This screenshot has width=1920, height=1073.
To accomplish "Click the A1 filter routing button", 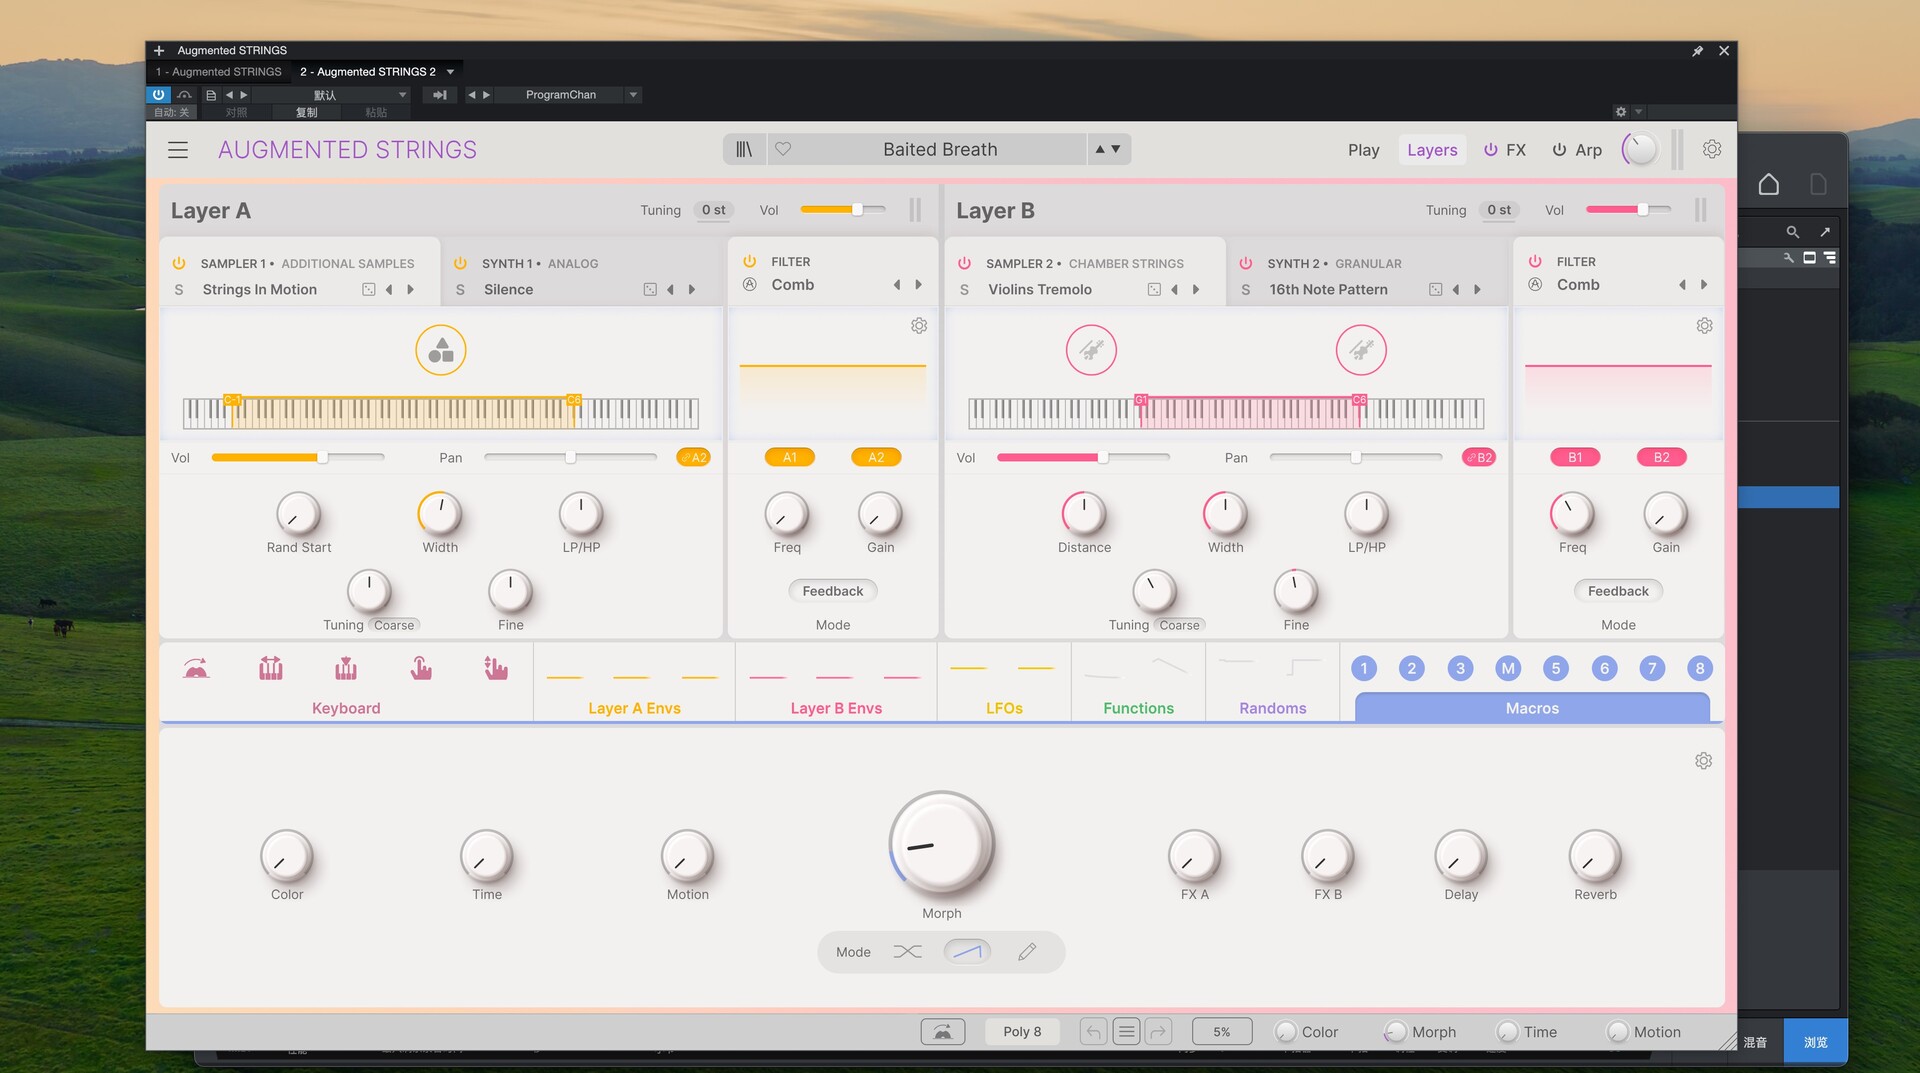I will [x=790, y=457].
